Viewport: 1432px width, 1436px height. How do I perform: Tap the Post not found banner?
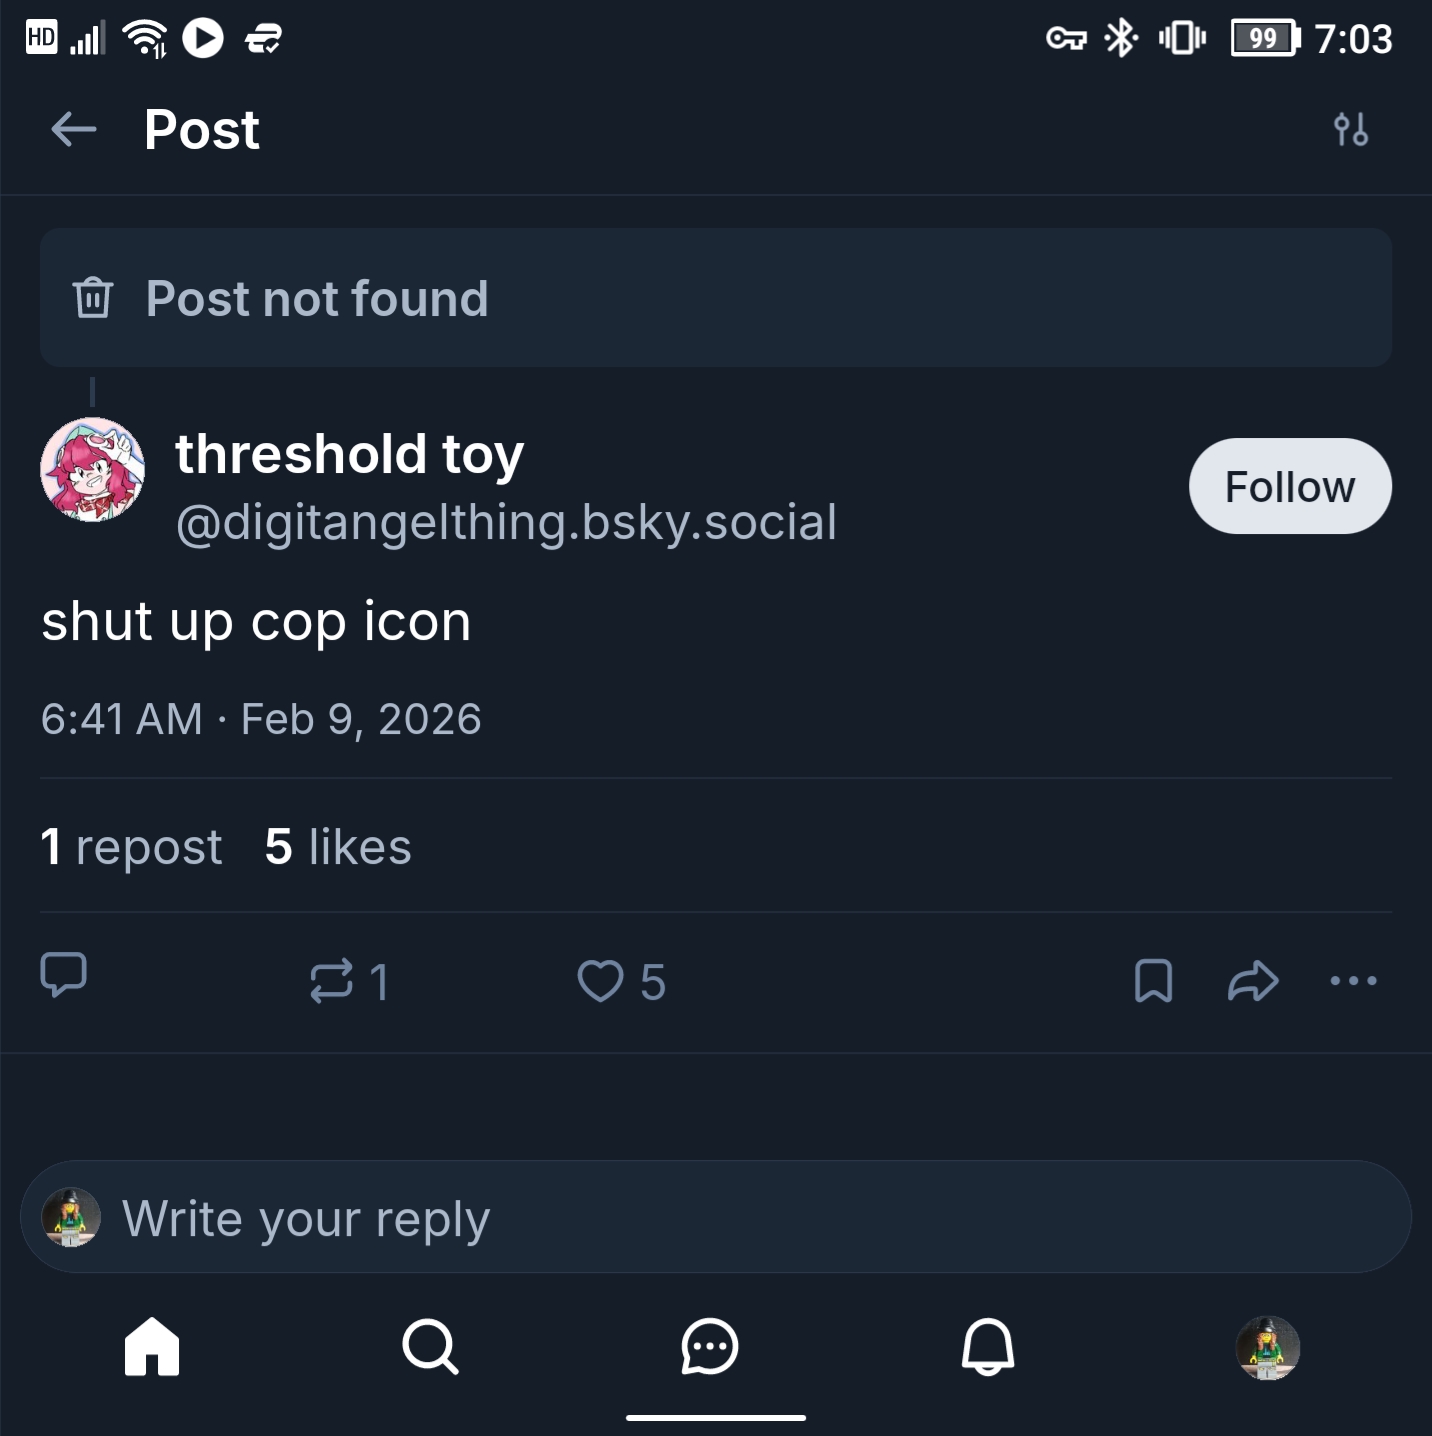click(x=716, y=298)
